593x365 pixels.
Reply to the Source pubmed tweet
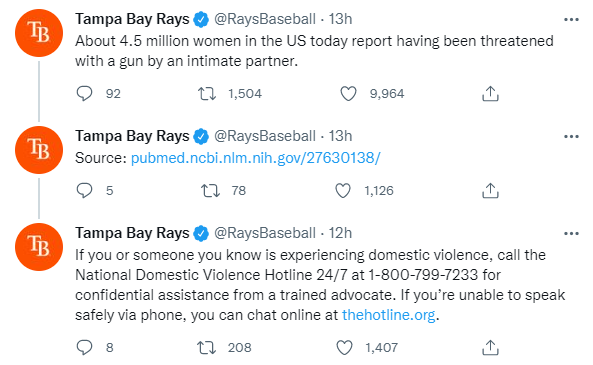[x=84, y=190]
